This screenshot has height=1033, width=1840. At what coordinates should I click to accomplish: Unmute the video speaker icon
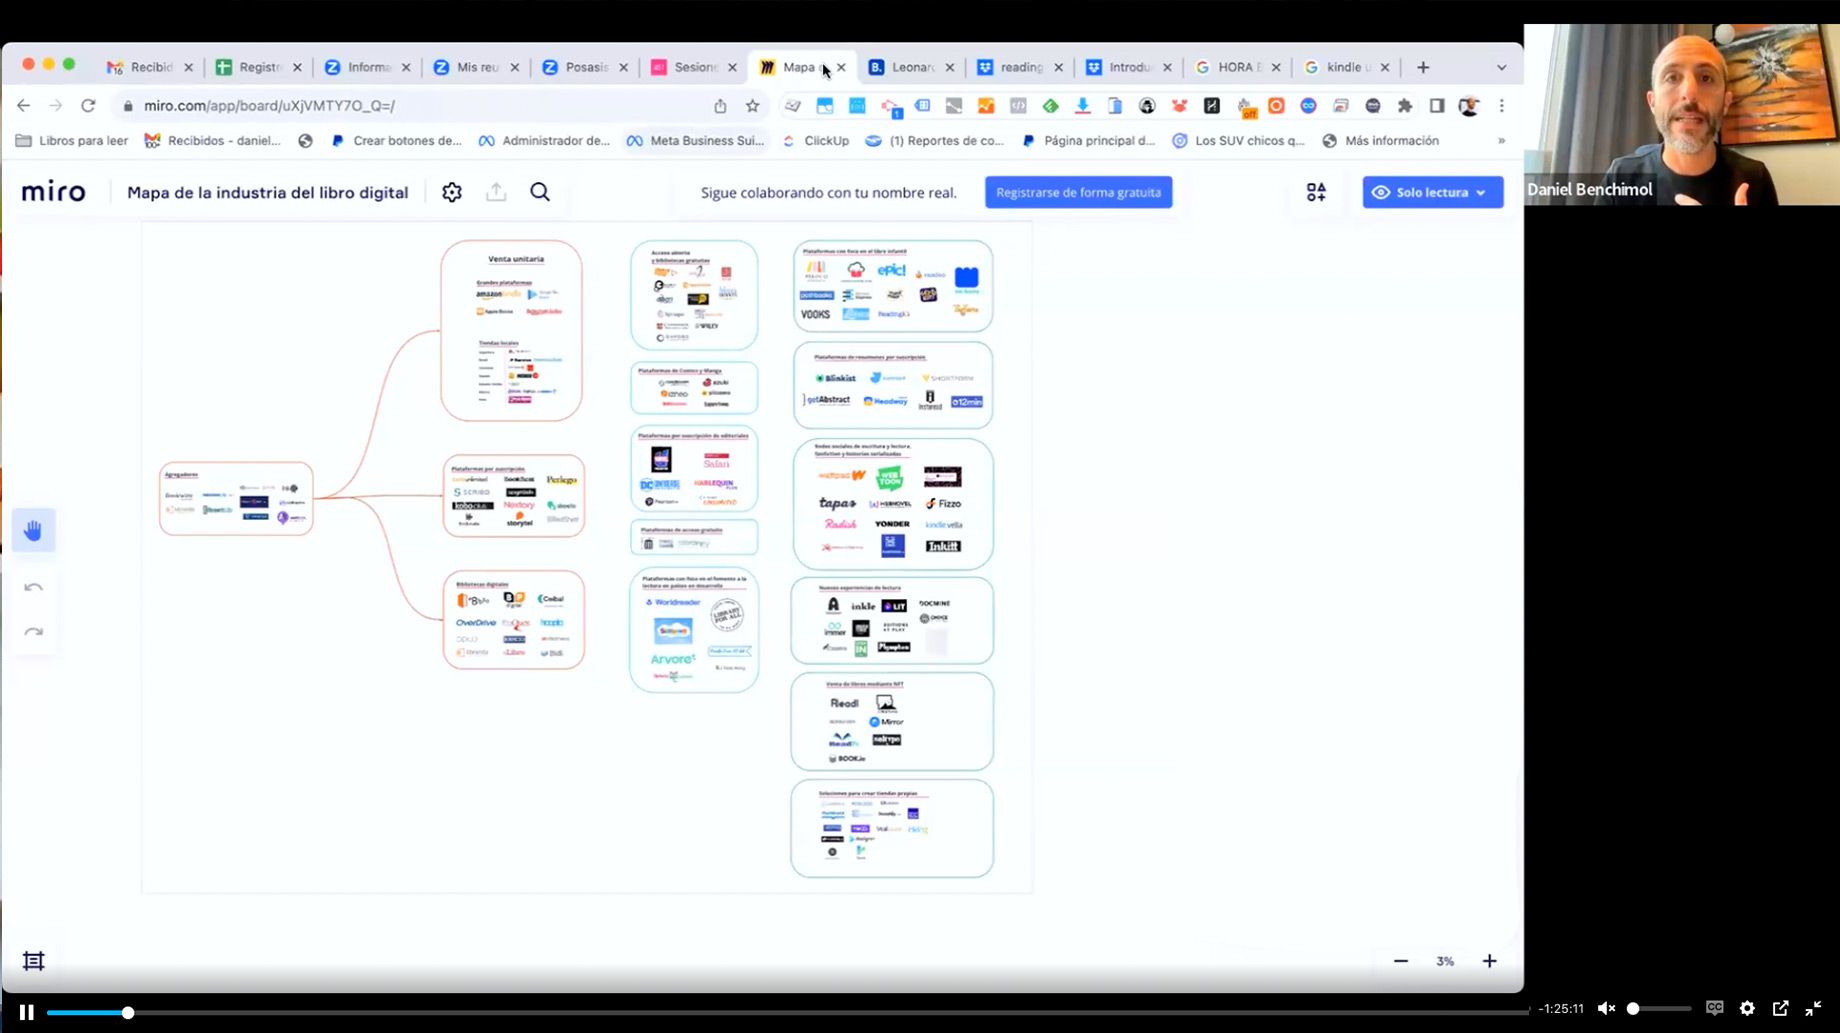(1606, 1008)
